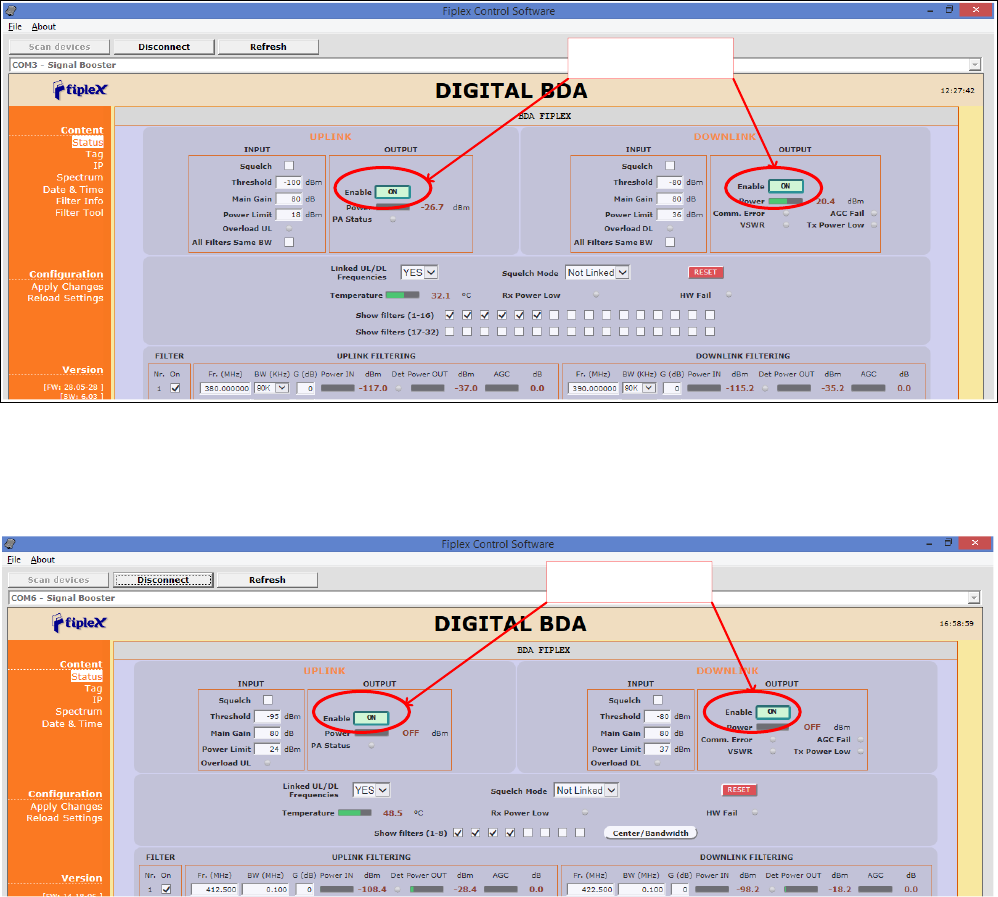Toggle the Downlink Enable ON switch in the lower window
998x897 pixels.
pos(772,712)
